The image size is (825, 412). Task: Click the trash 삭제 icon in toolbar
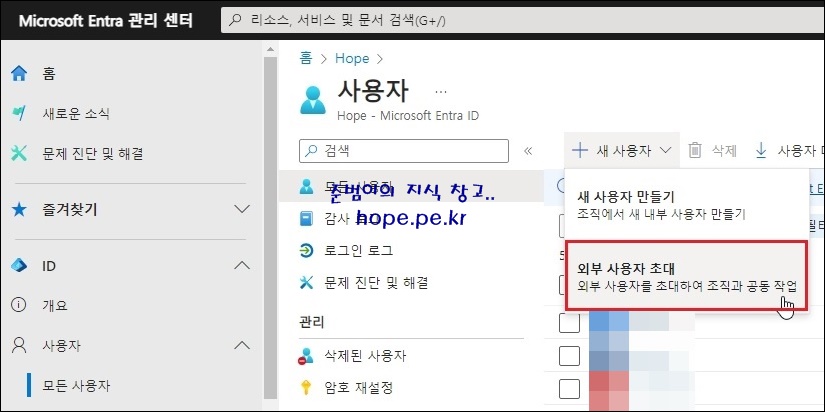point(695,150)
